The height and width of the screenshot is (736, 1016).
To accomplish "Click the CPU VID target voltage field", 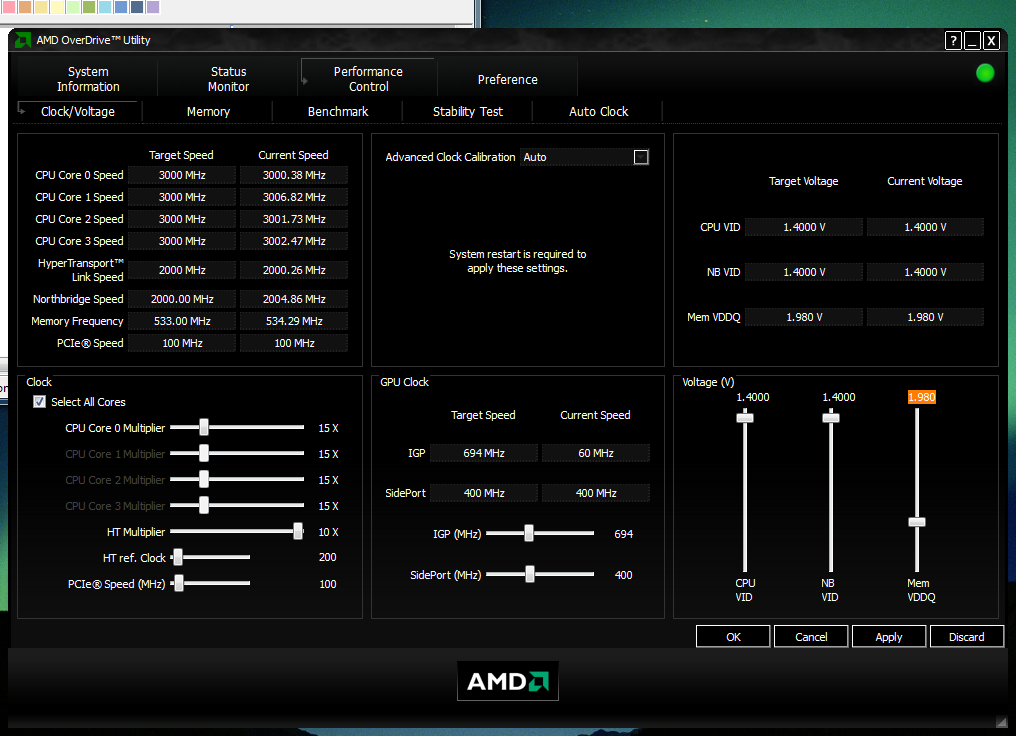I will click(804, 227).
